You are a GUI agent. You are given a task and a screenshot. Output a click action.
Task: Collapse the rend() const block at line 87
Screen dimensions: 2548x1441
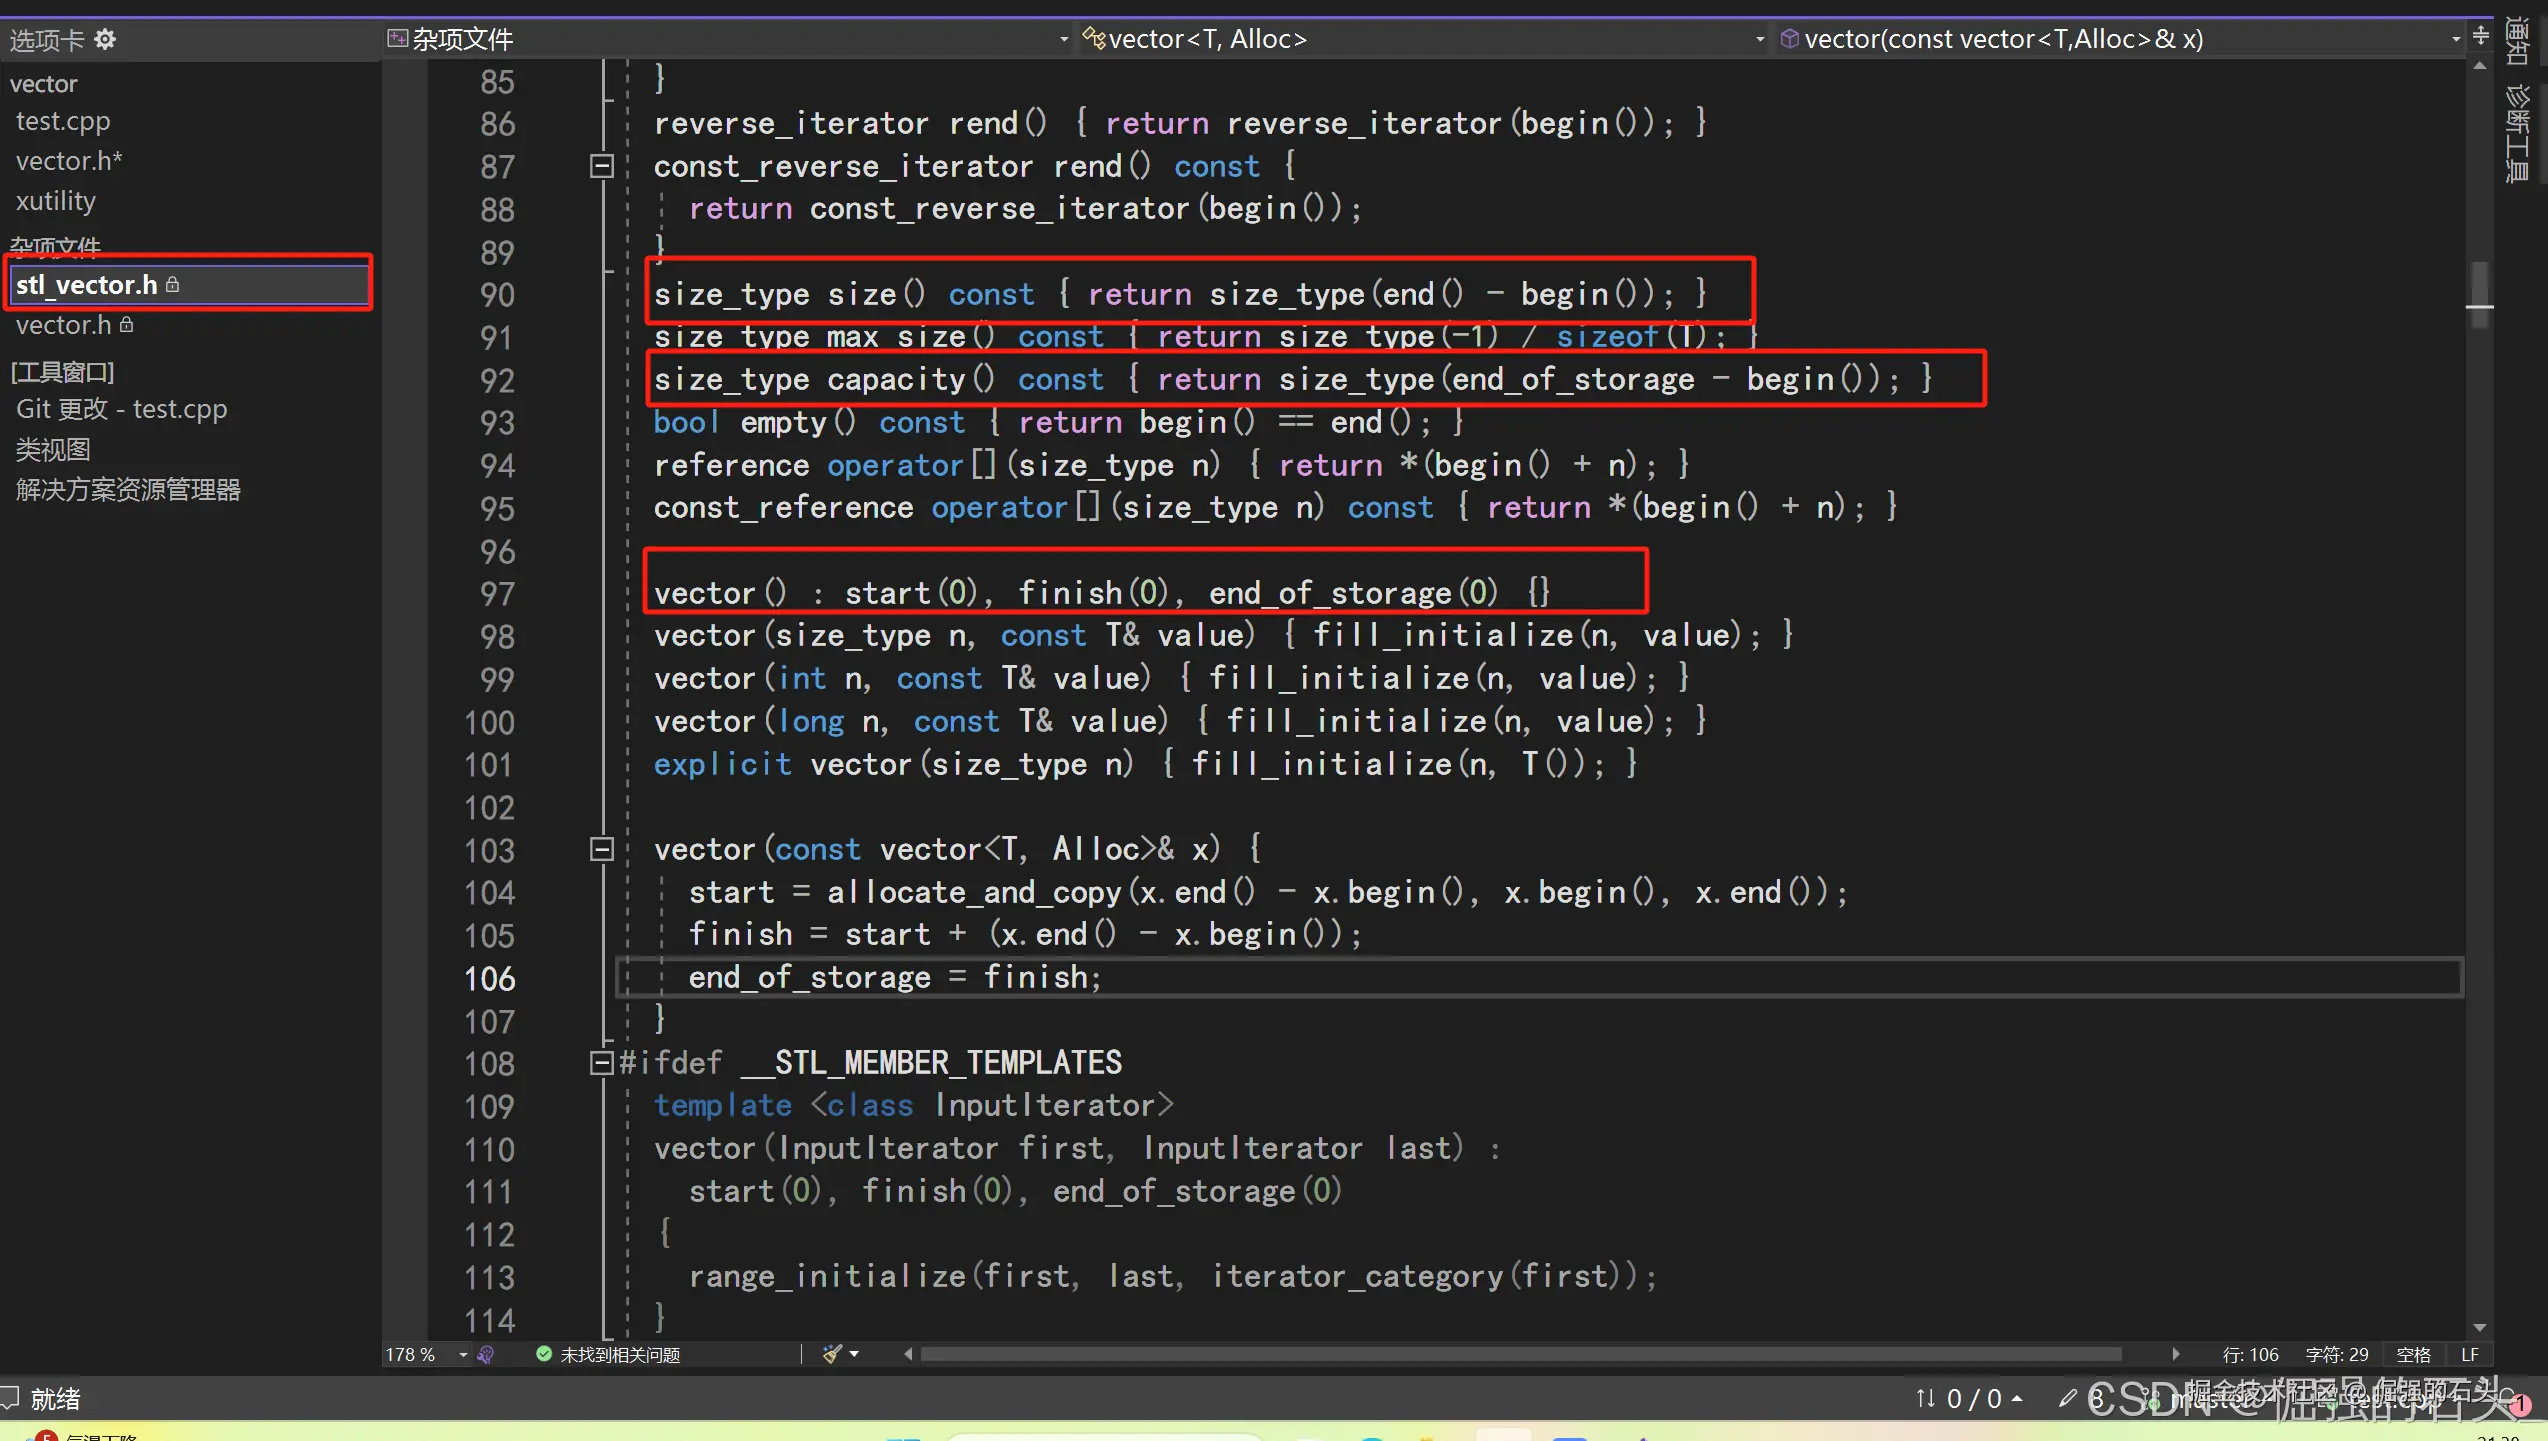601,166
